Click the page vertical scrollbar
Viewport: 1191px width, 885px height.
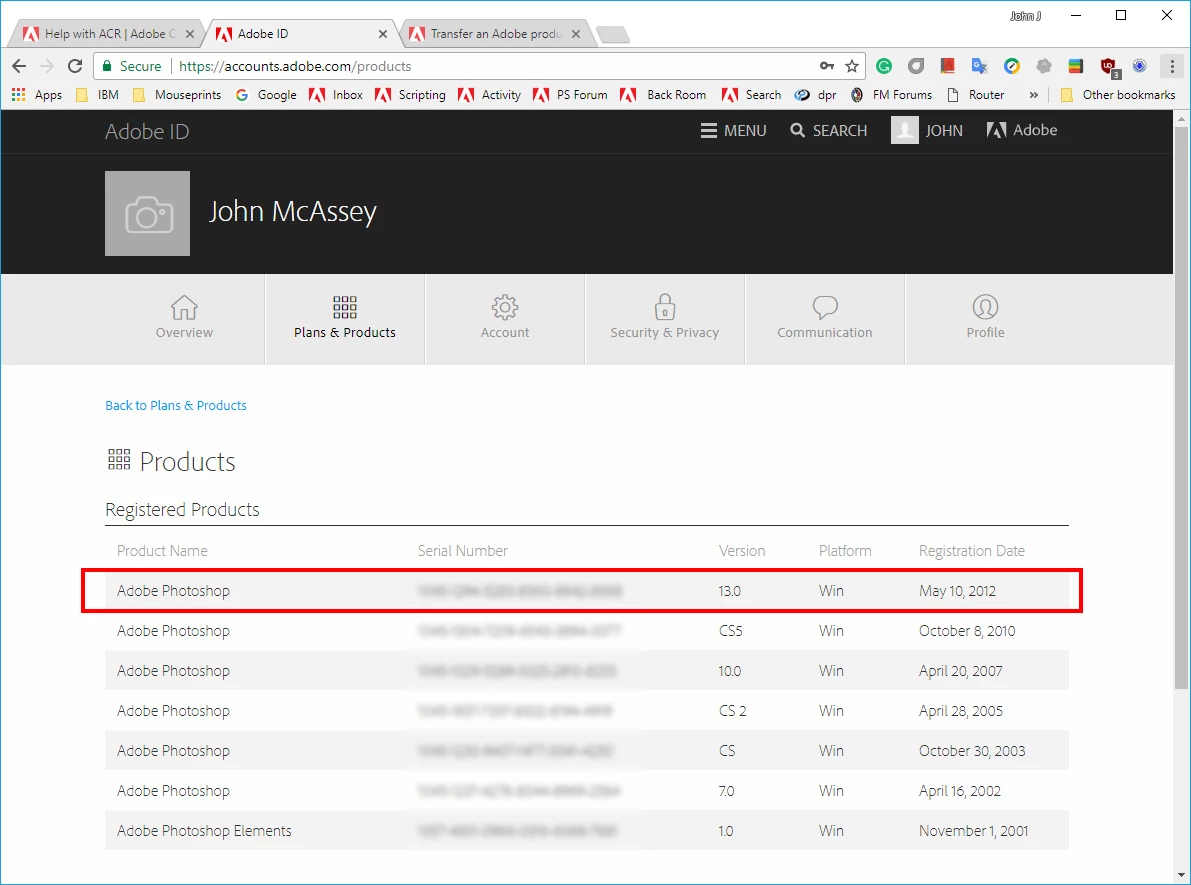pos(1182,410)
